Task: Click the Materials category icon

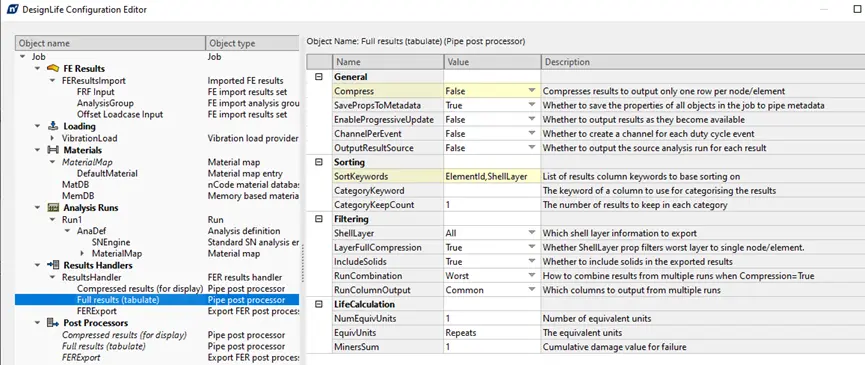Action: 53,150
